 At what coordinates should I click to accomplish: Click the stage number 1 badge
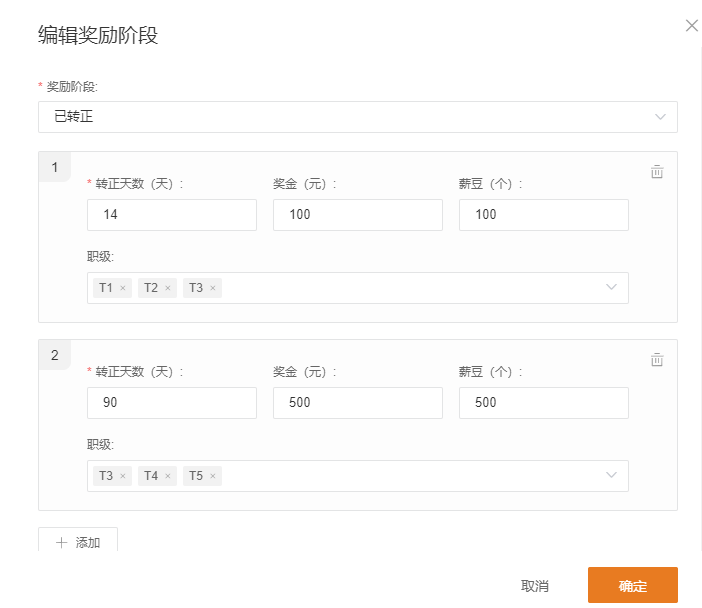pyautogui.click(x=55, y=167)
